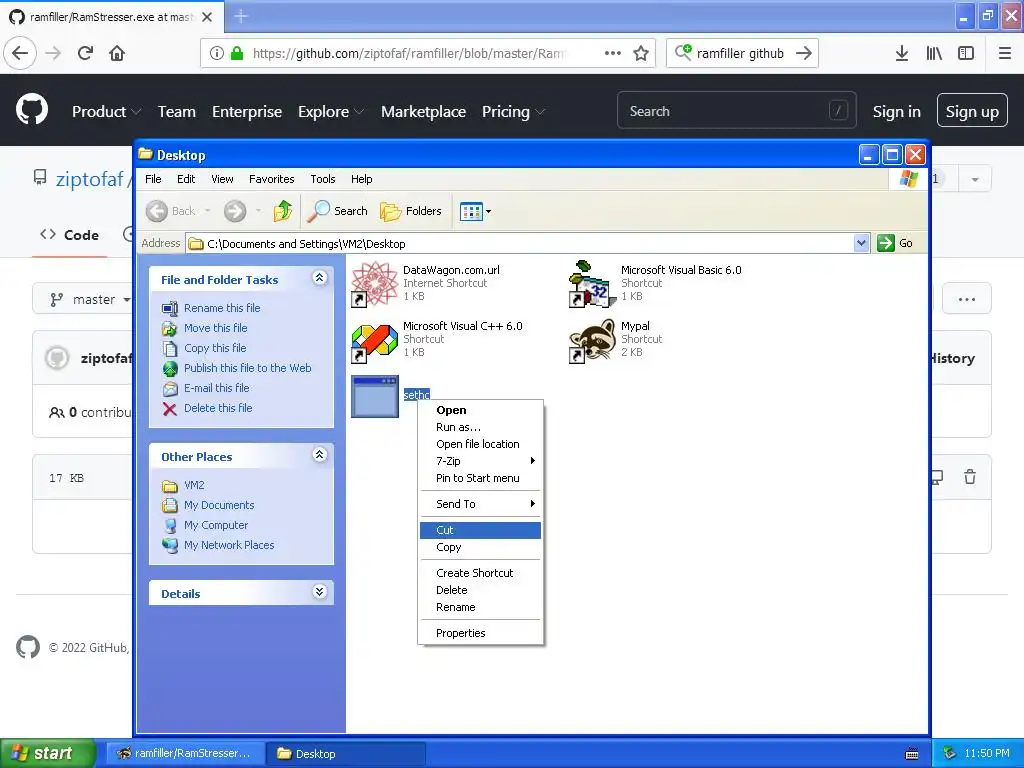The image size is (1024, 768).
Task: Click the taskbar clock showing 11:50 PM
Action: pos(986,753)
